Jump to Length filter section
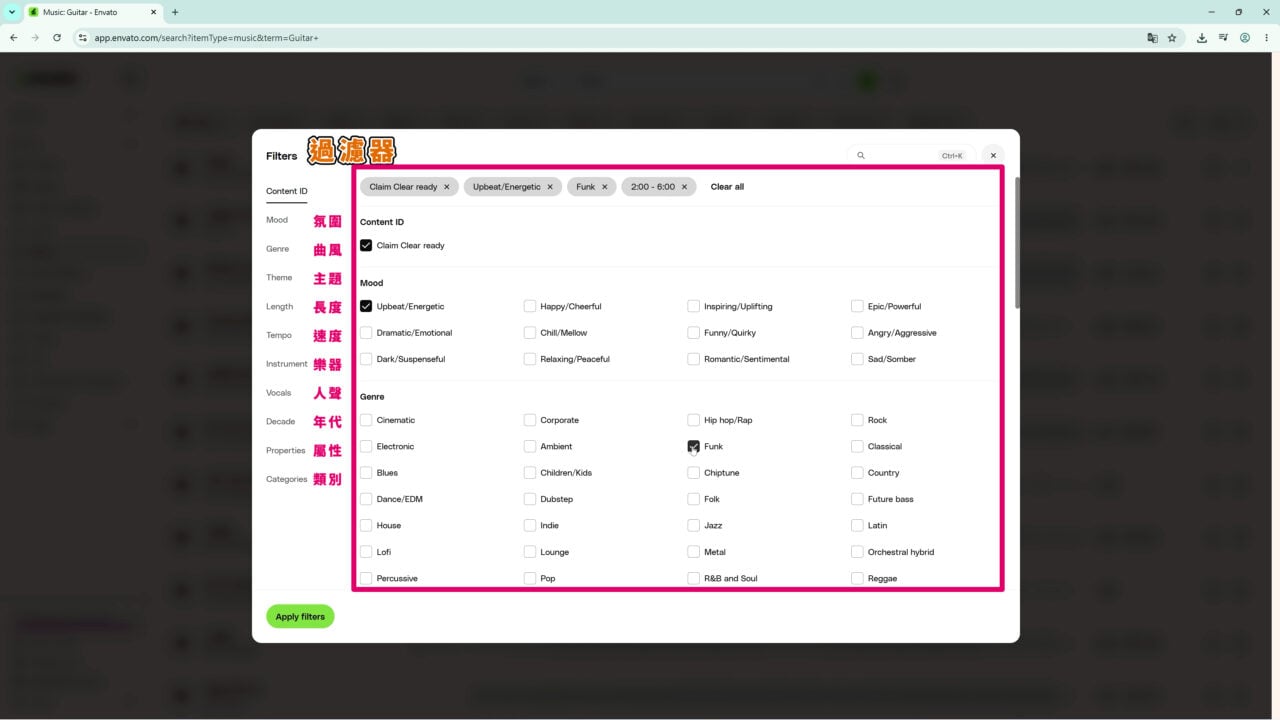The height and width of the screenshot is (720, 1280). (x=280, y=307)
